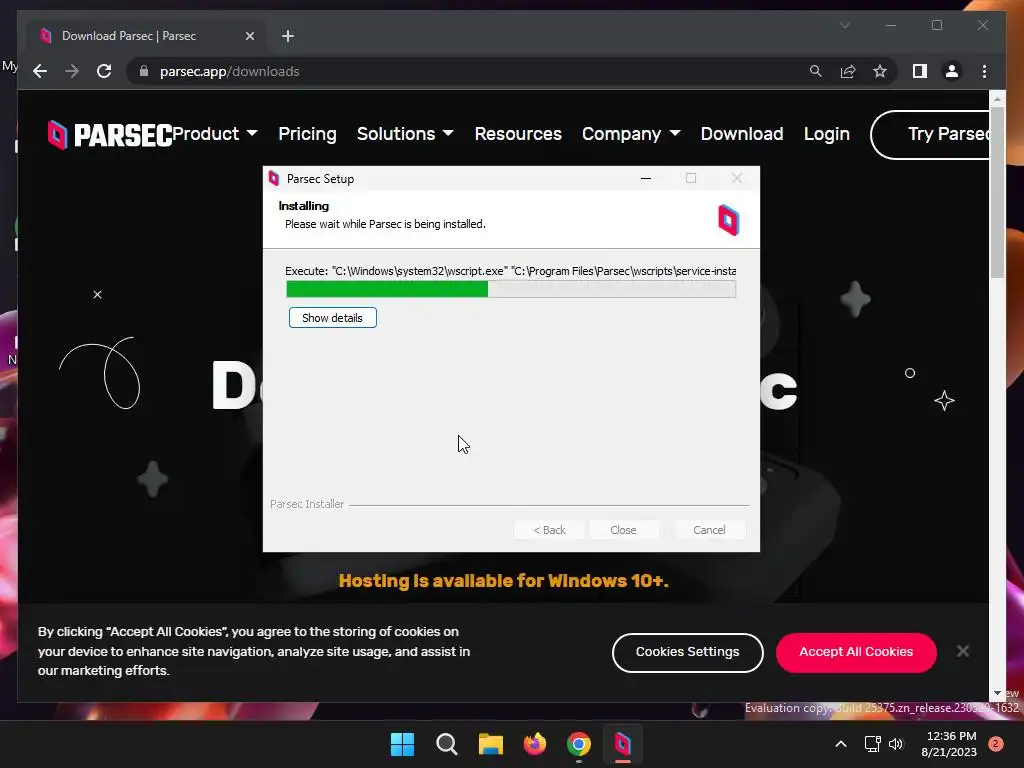Expand the Product dropdown menu

pyautogui.click(x=215, y=134)
